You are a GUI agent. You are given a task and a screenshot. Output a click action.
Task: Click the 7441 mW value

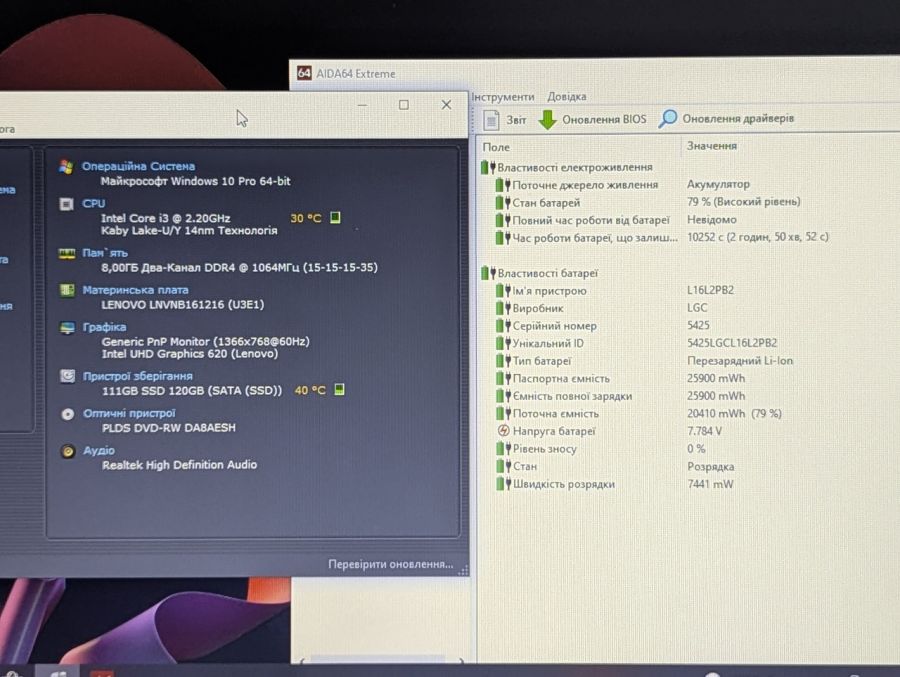tap(710, 484)
